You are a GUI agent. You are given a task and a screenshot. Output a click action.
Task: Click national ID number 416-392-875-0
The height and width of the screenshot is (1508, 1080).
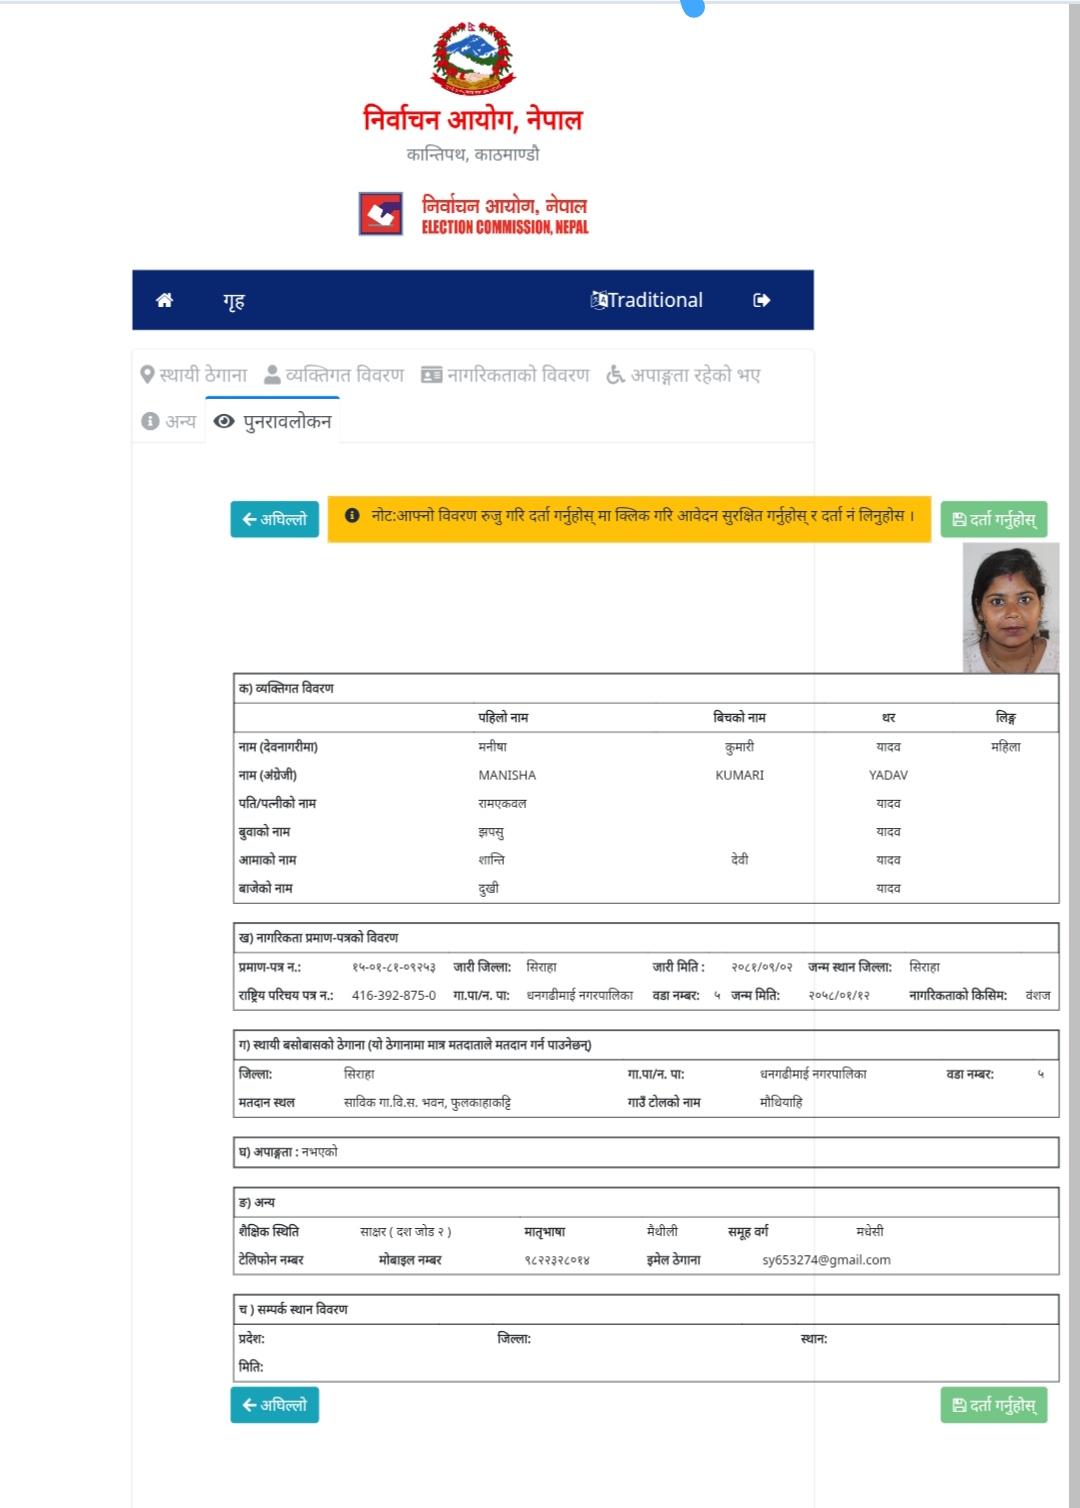click(x=394, y=995)
